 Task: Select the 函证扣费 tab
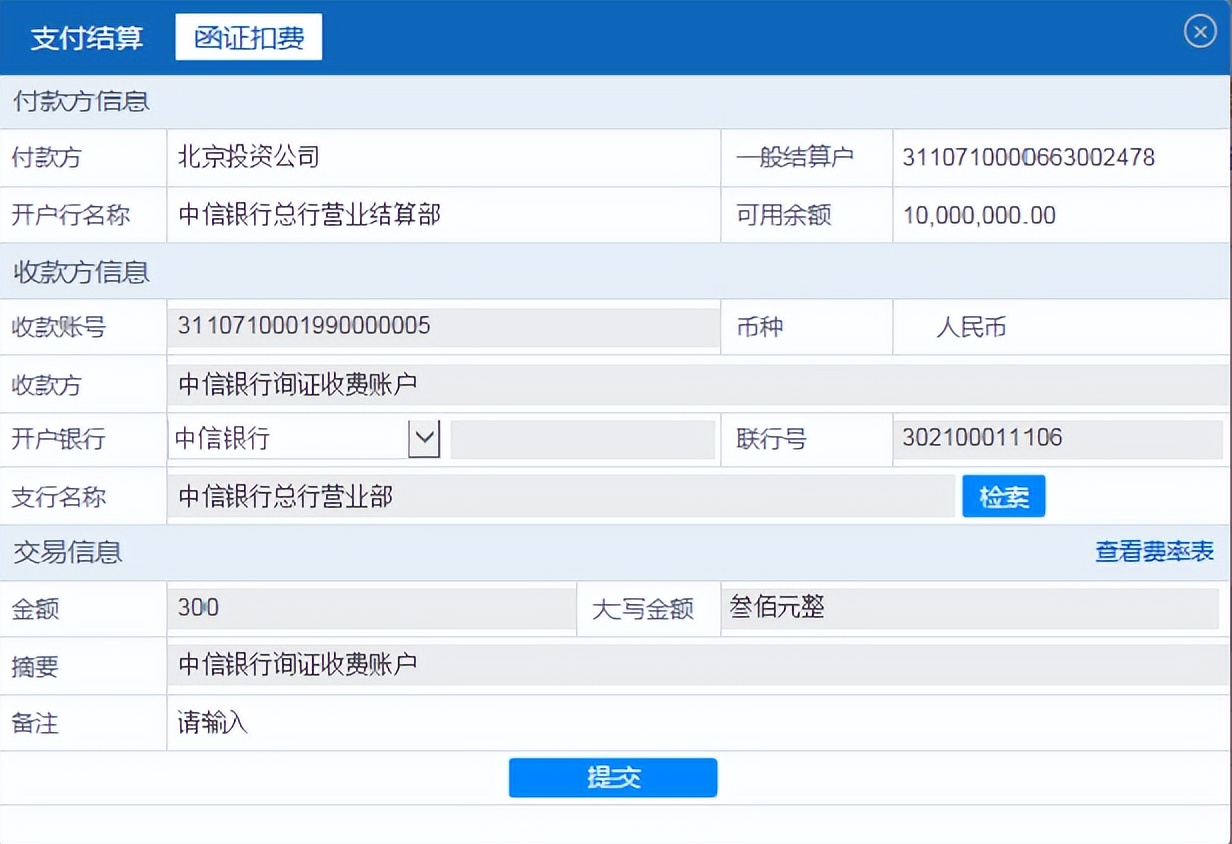coord(248,36)
